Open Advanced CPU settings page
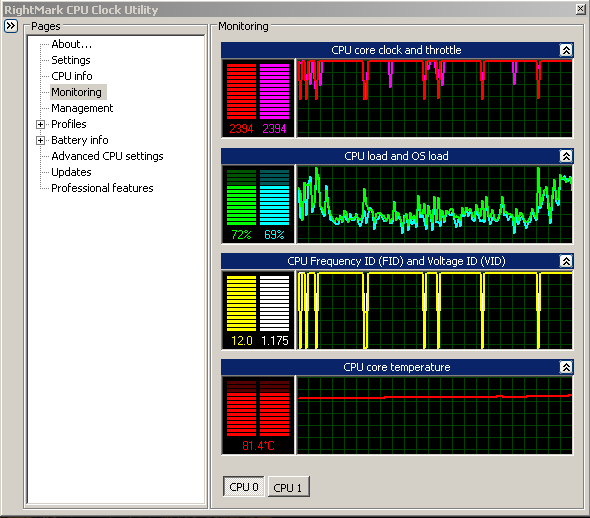590x518 pixels. 107,156
